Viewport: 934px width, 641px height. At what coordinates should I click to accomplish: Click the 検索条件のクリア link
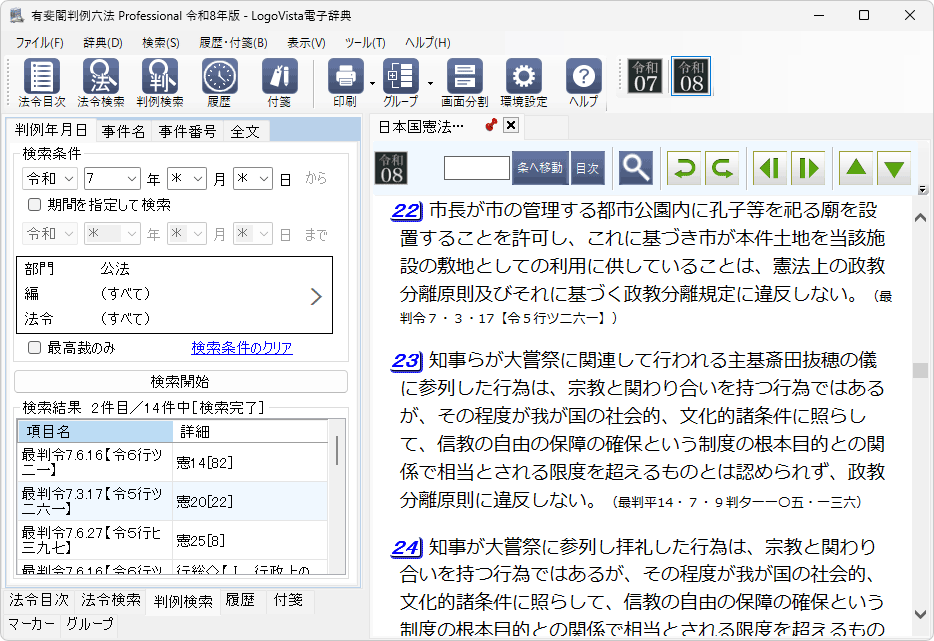coord(242,348)
